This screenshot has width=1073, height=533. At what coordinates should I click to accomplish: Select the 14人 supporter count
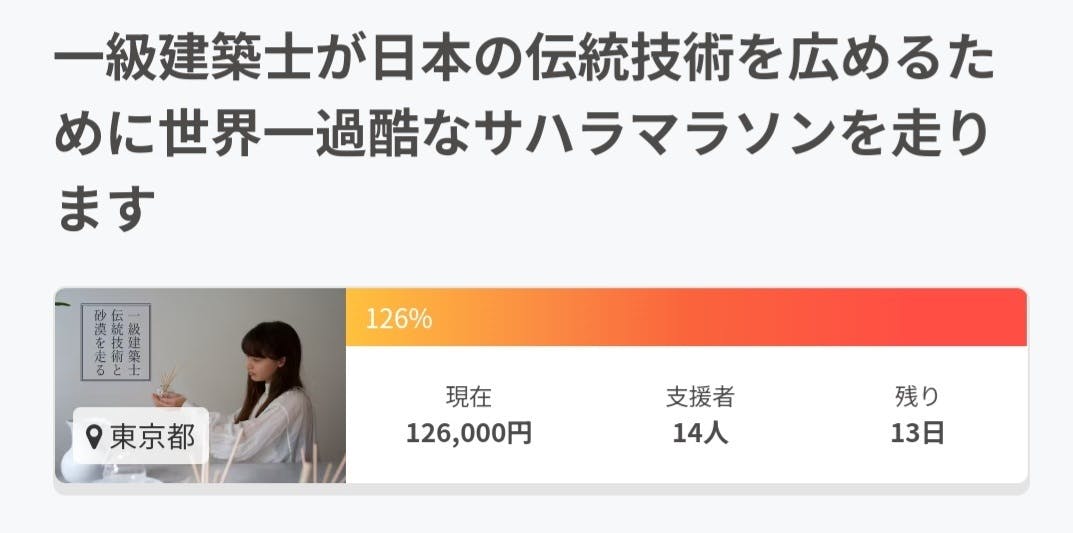tap(700, 433)
